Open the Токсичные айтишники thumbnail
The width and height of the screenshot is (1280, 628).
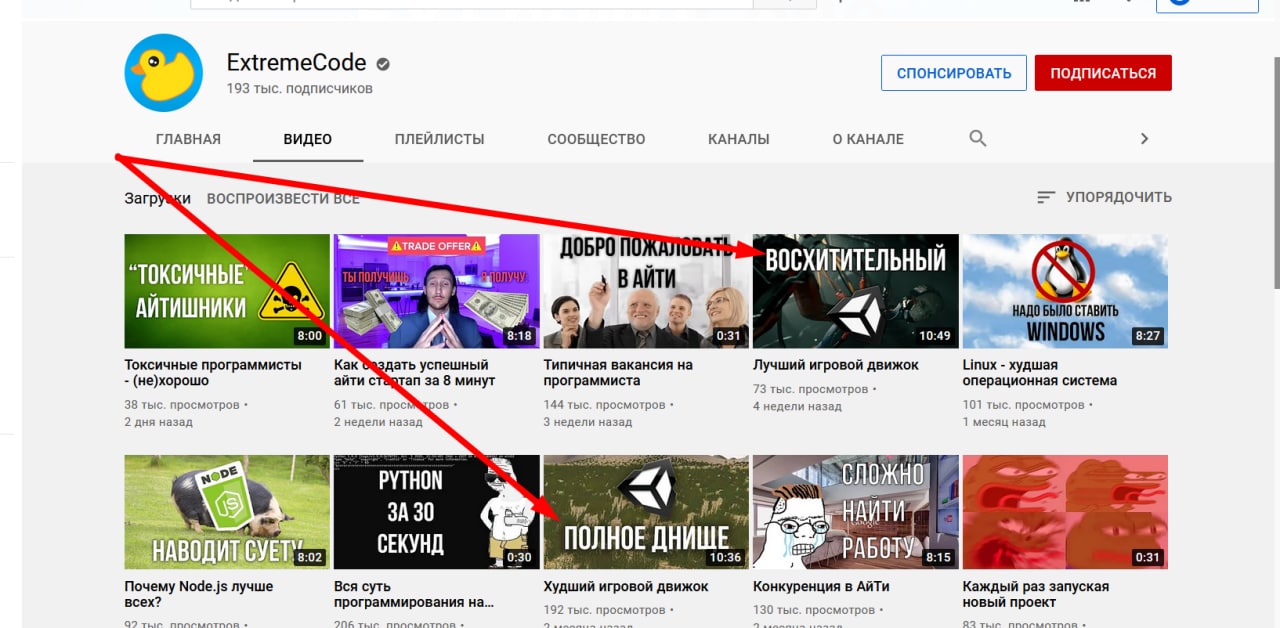(x=227, y=291)
